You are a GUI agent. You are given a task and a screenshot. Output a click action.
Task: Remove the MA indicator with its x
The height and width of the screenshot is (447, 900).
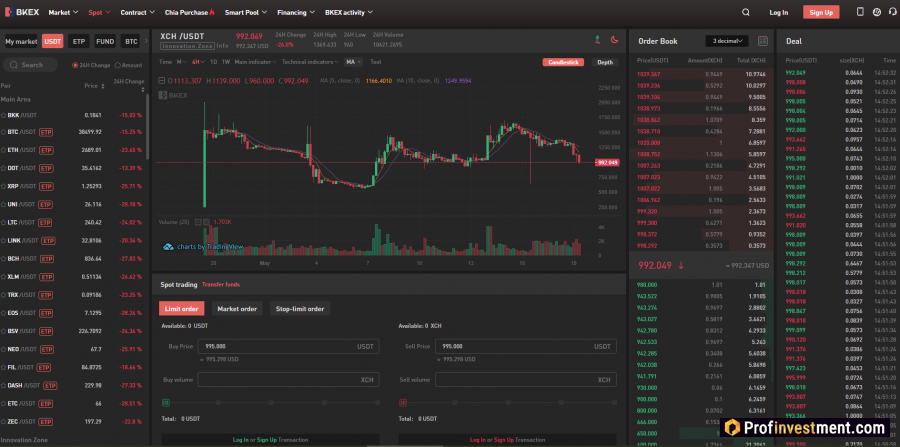click(359, 62)
